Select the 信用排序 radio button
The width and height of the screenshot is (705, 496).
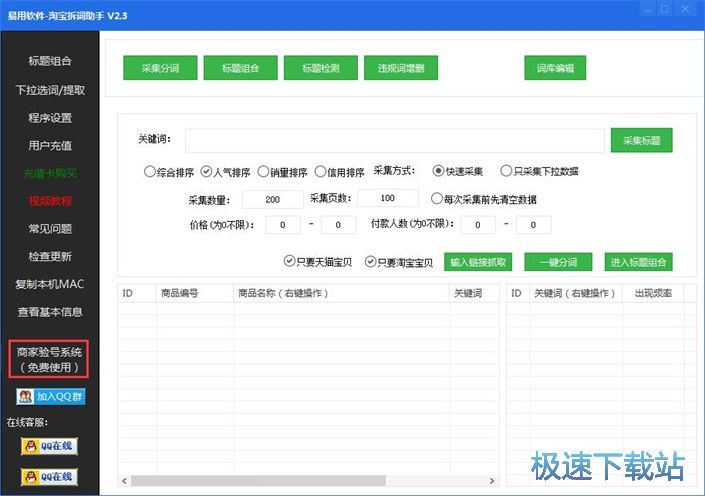[320, 172]
